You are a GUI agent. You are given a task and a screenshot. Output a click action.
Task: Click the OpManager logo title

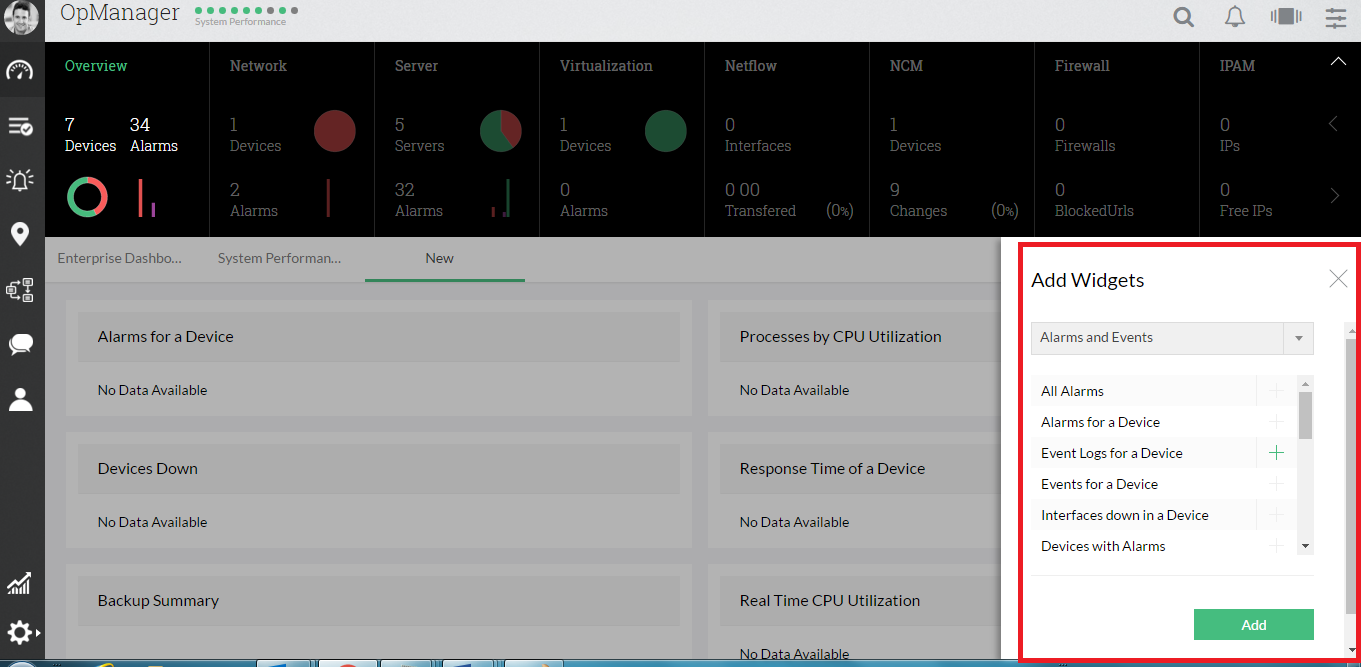coord(120,13)
